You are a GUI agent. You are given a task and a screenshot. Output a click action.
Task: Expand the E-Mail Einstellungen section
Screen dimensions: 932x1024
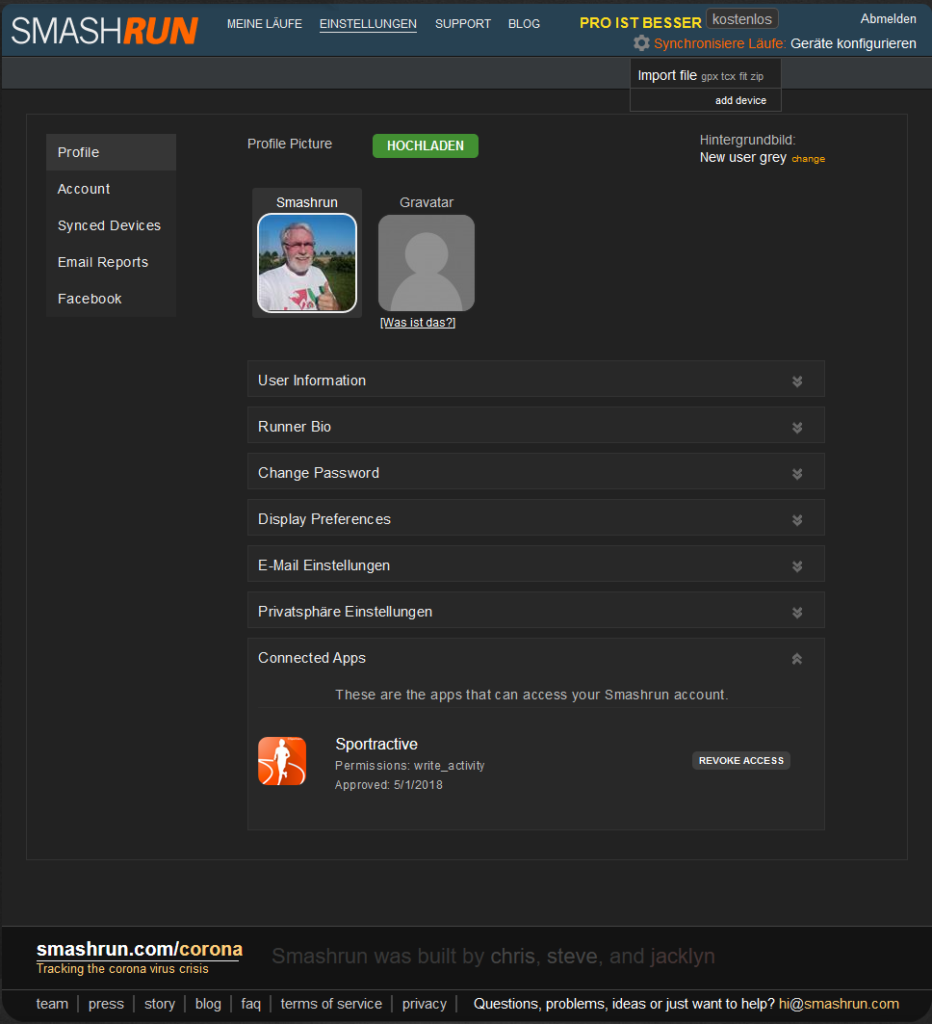[x=797, y=566]
